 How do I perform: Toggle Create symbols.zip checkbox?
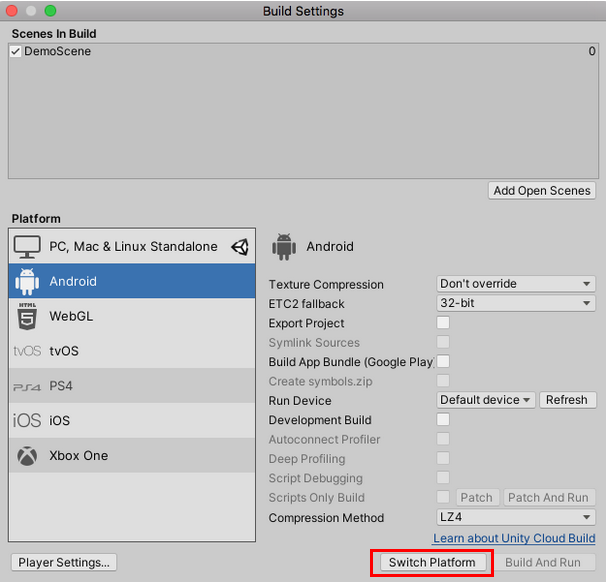(443, 381)
